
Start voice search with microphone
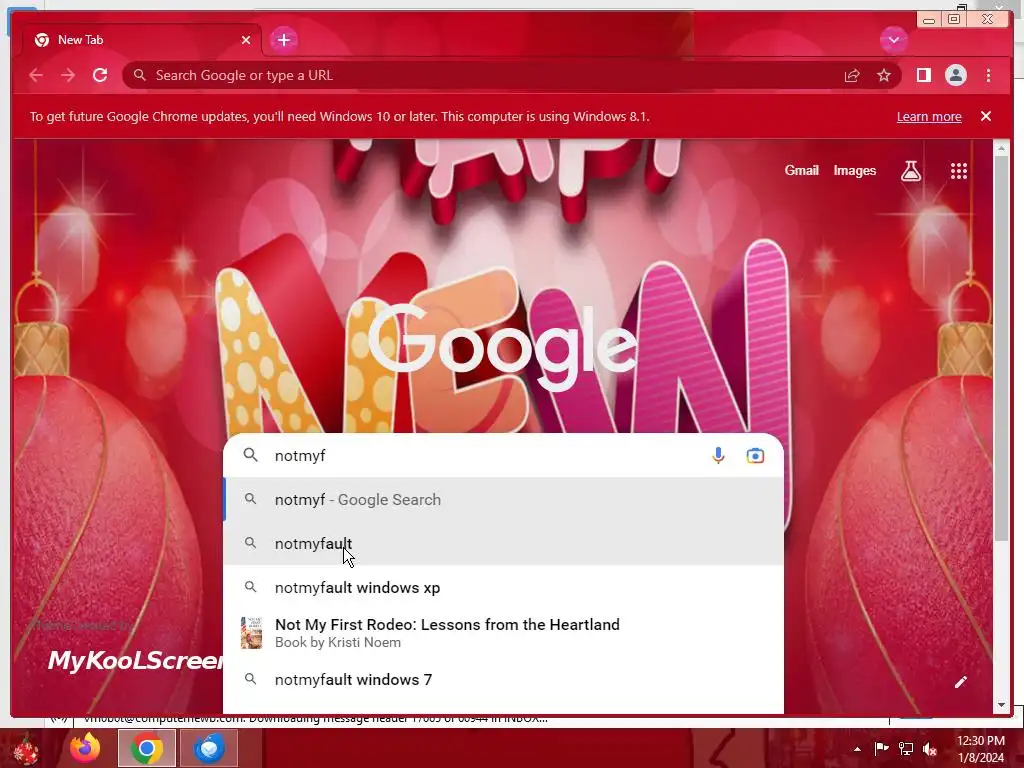[x=718, y=455]
